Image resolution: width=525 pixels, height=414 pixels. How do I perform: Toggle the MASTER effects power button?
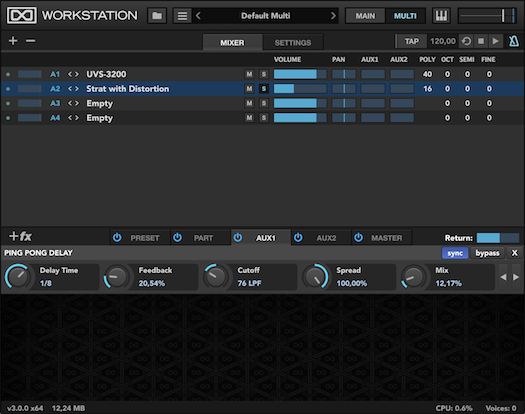coord(358,237)
